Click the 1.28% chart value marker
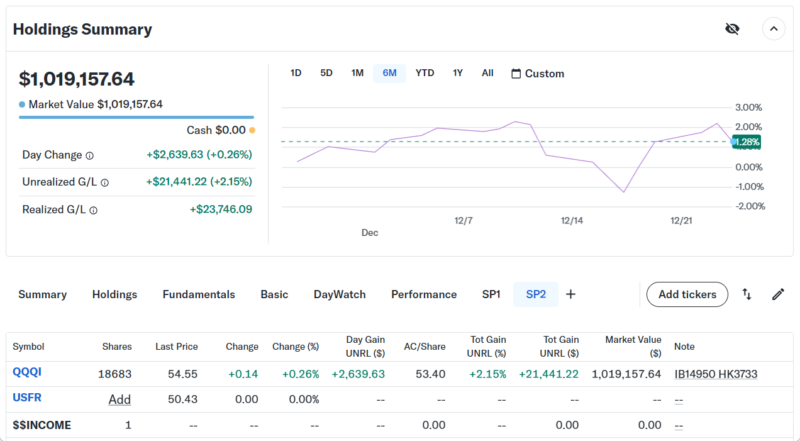The width and height of the screenshot is (800, 441). tap(746, 142)
